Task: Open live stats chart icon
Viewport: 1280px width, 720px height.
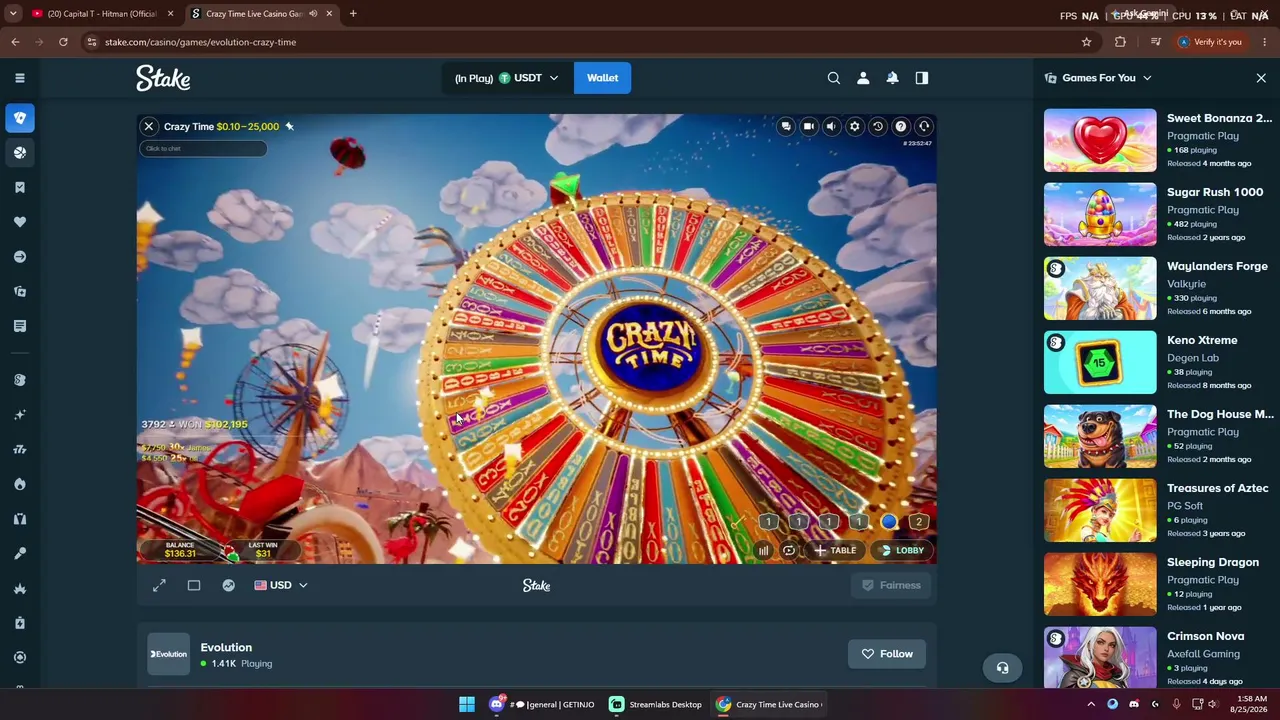Action: (x=229, y=586)
